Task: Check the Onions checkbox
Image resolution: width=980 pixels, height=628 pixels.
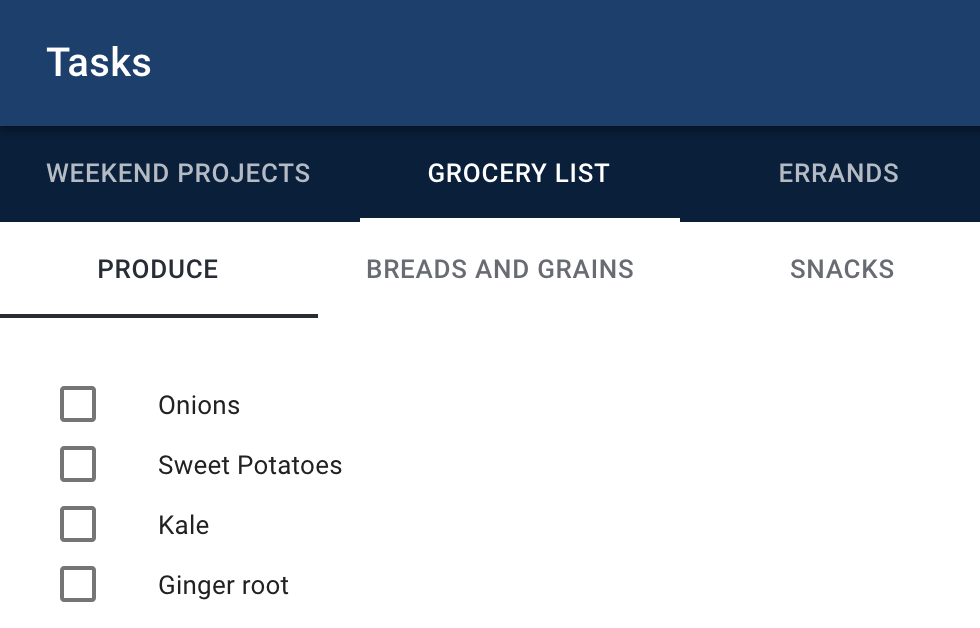Action: coord(78,404)
